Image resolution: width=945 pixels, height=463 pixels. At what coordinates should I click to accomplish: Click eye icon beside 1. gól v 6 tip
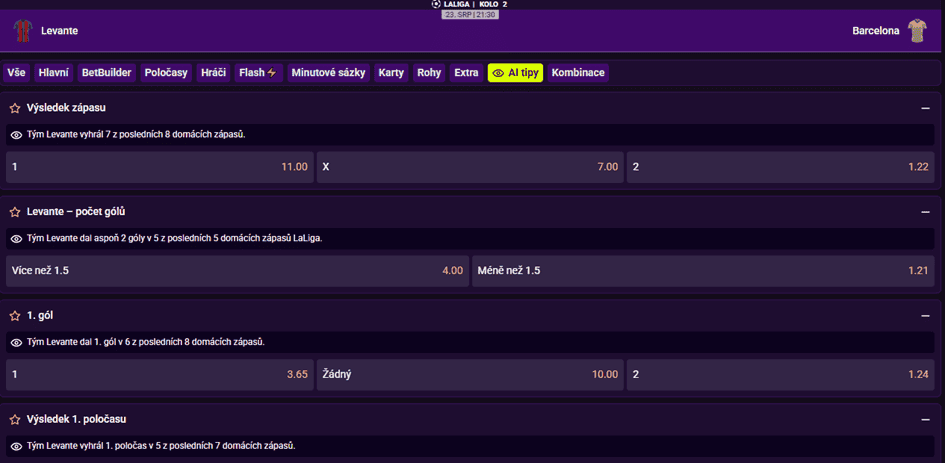tap(17, 342)
